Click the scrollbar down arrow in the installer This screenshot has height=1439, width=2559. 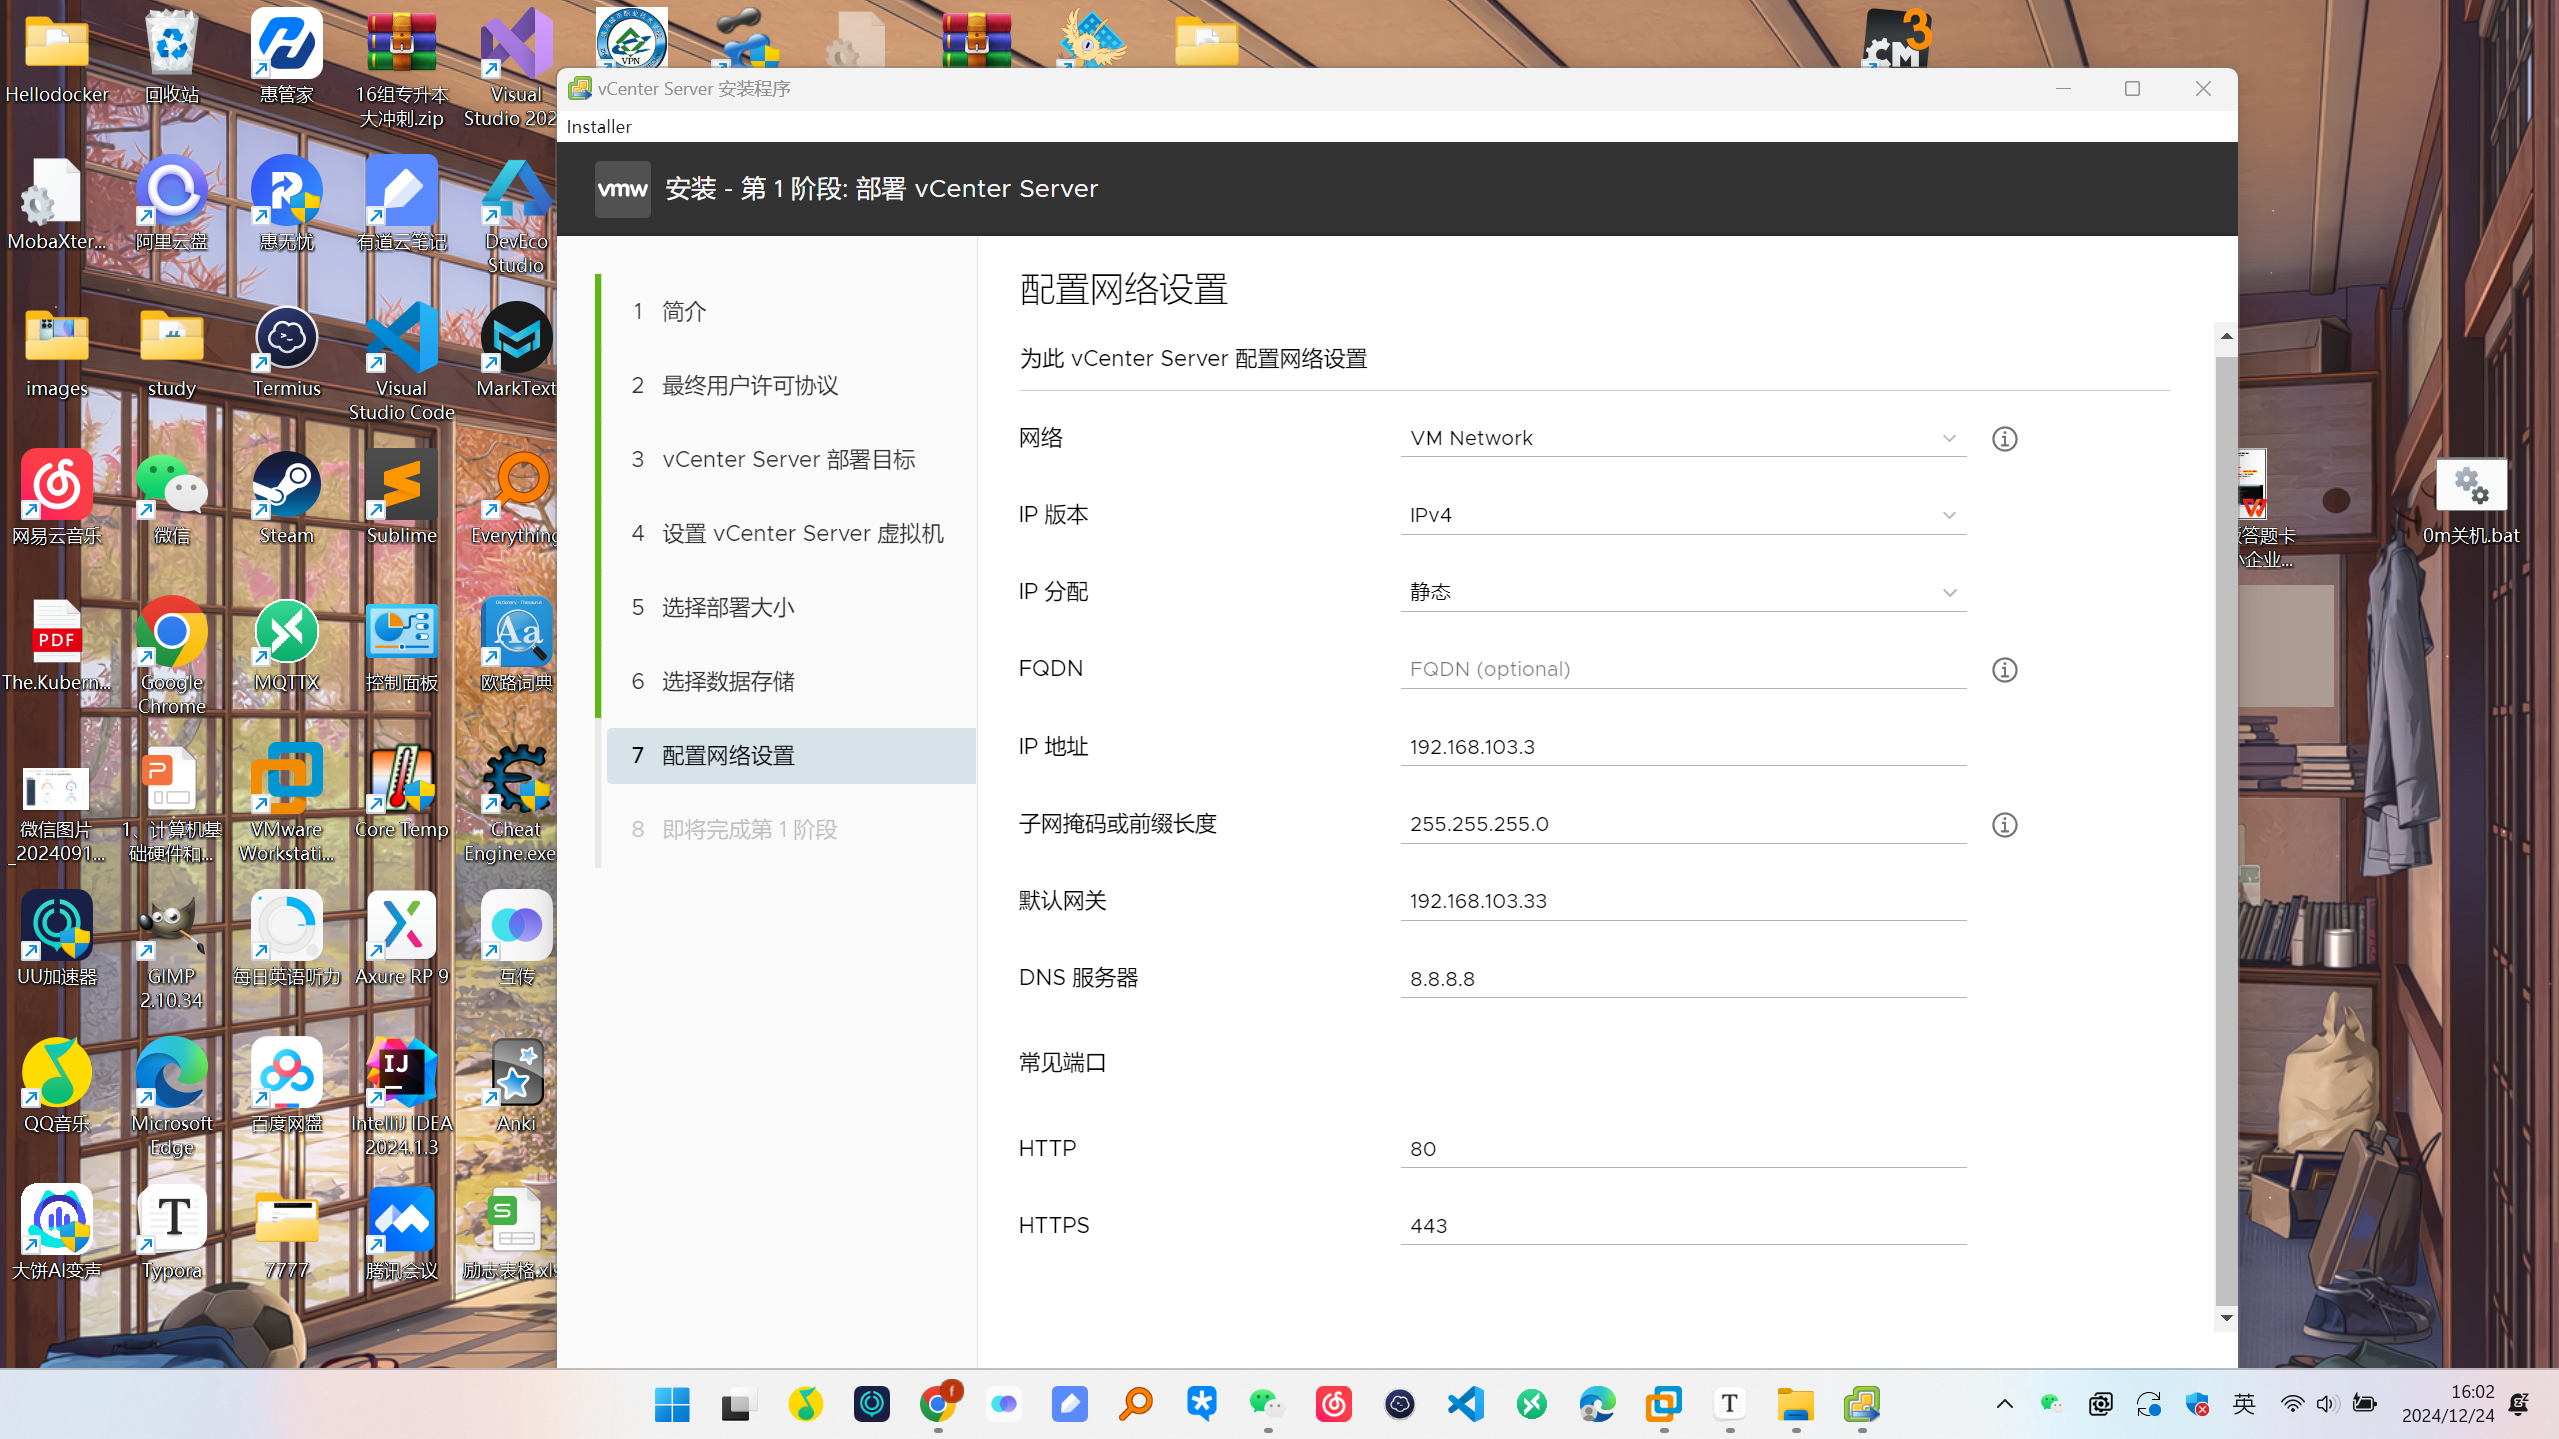(x=2226, y=1318)
